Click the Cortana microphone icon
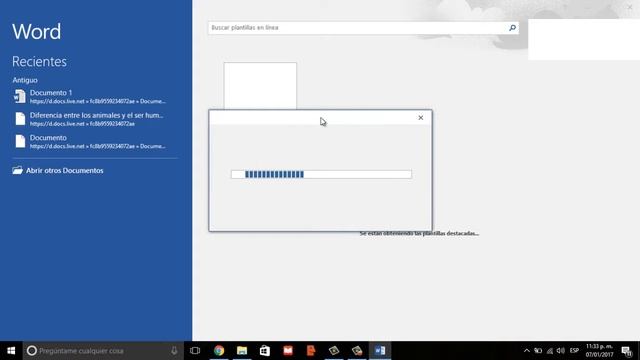Screen dimensions: 640x360 click(x=174, y=351)
